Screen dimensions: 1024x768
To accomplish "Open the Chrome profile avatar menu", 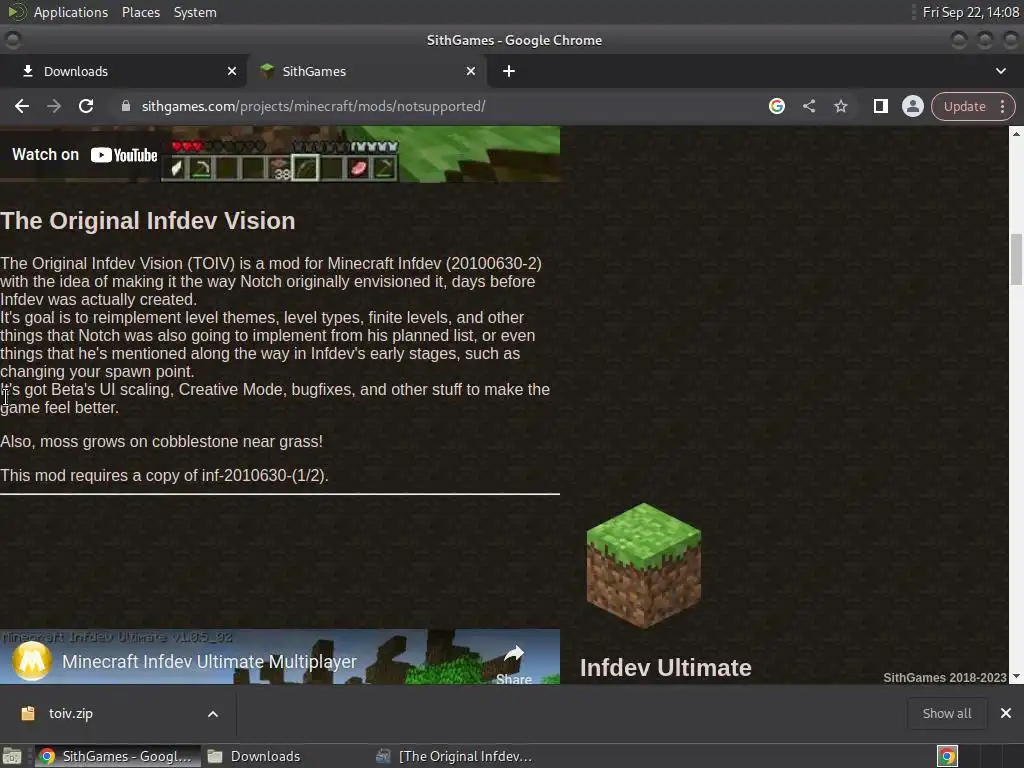I will click(x=912, y=106).
